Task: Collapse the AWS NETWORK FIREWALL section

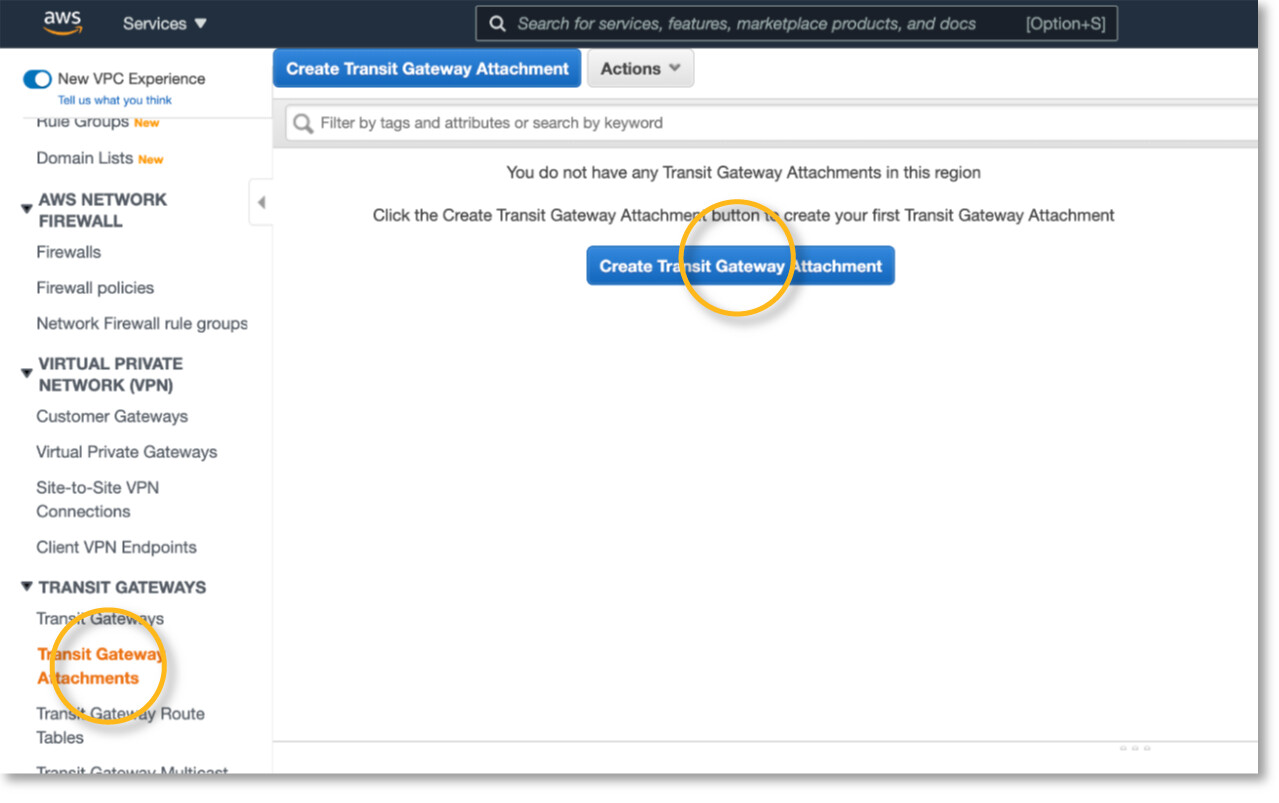Action: [26, 198]
